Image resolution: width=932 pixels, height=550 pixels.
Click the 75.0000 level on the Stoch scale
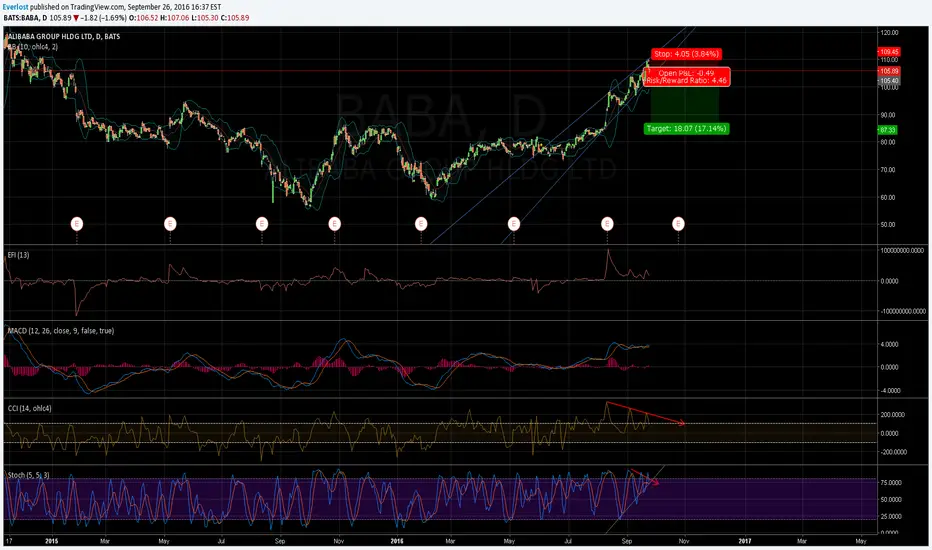click(892, 483)
